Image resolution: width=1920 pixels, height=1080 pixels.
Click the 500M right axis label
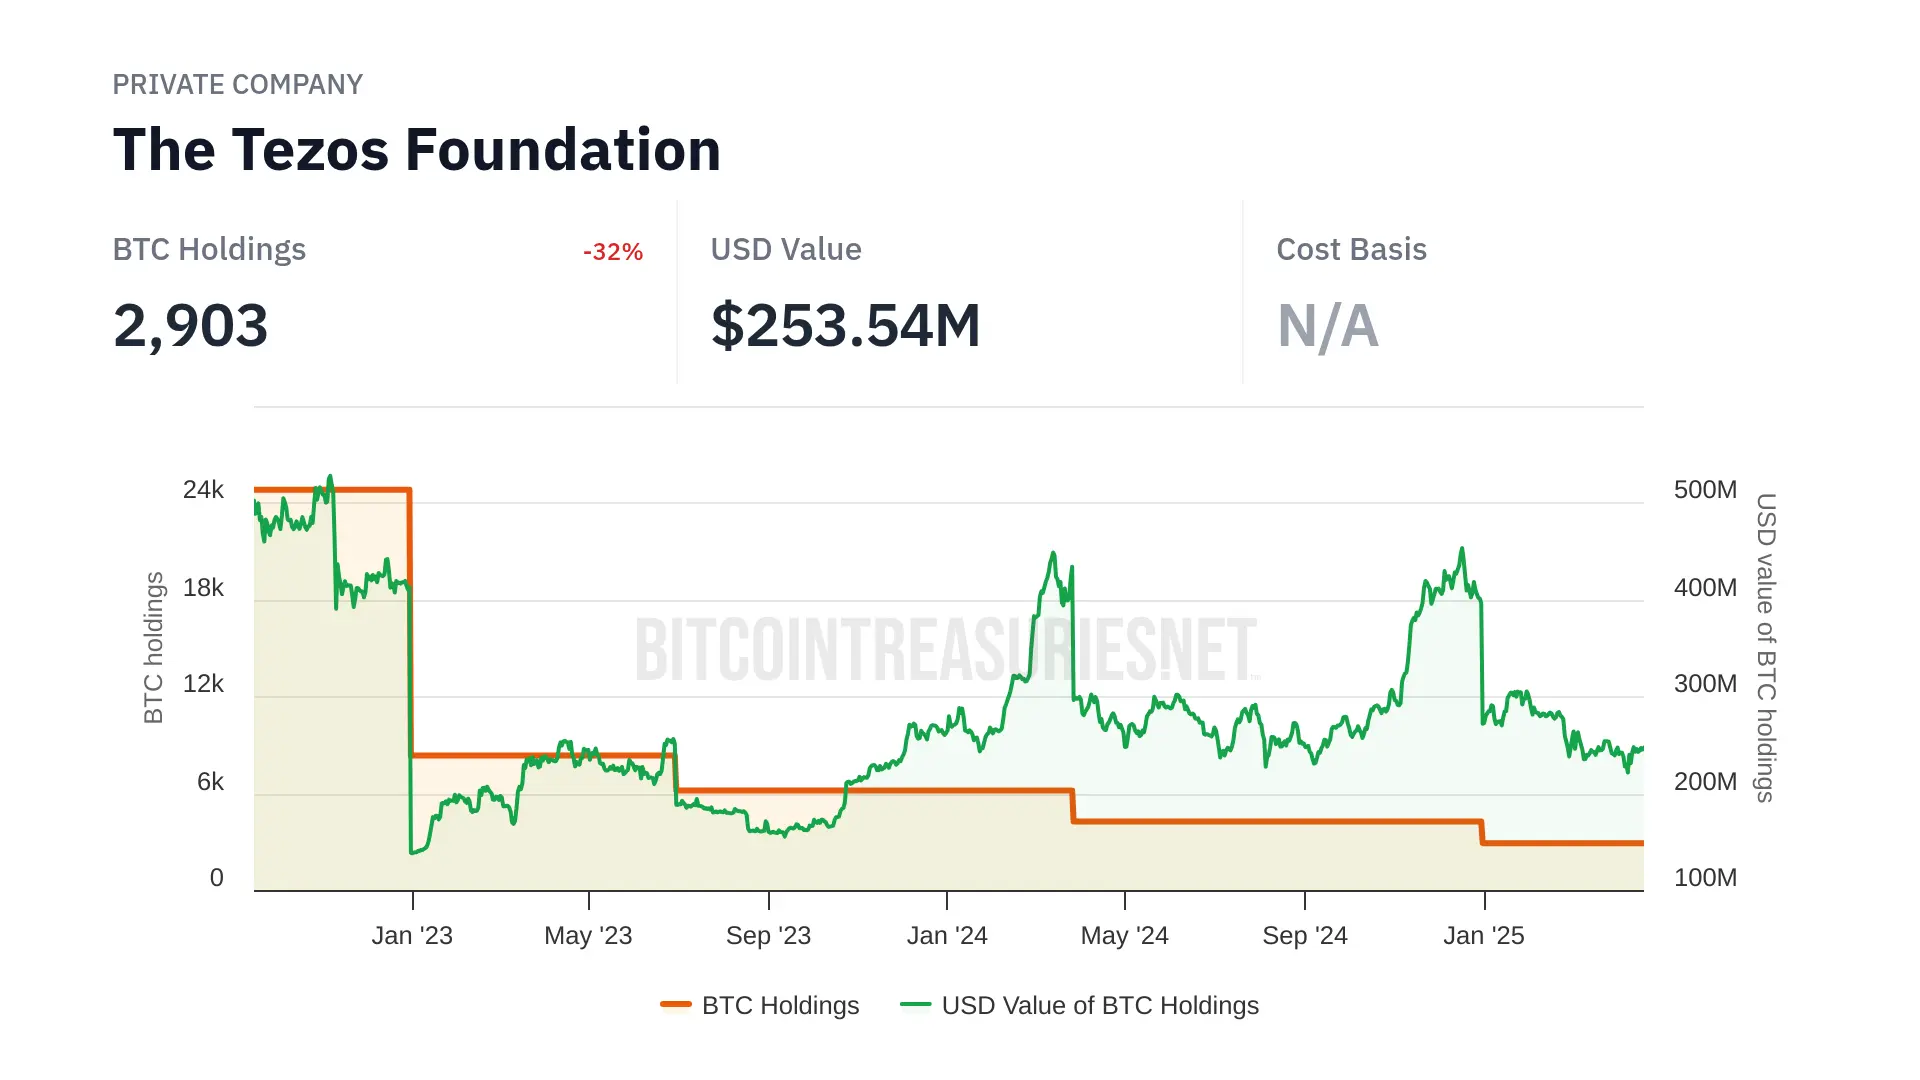[1705, 490]
